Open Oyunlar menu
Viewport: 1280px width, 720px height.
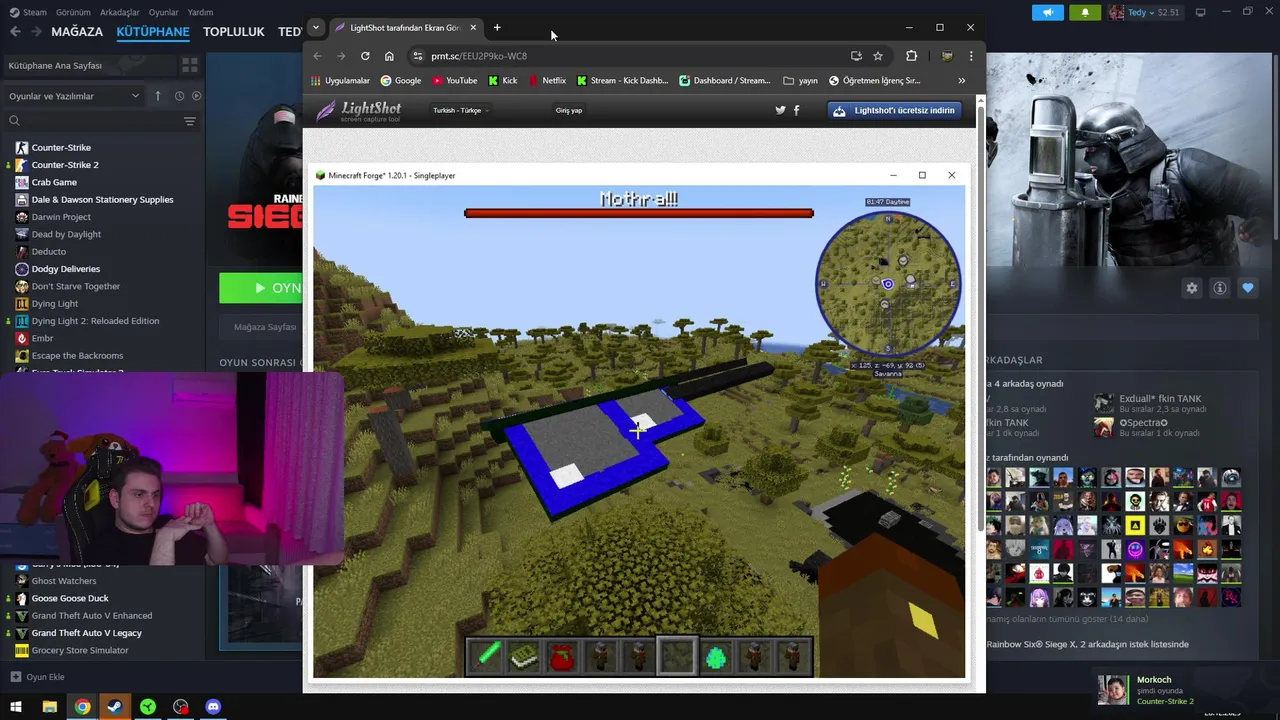point(163,12)
